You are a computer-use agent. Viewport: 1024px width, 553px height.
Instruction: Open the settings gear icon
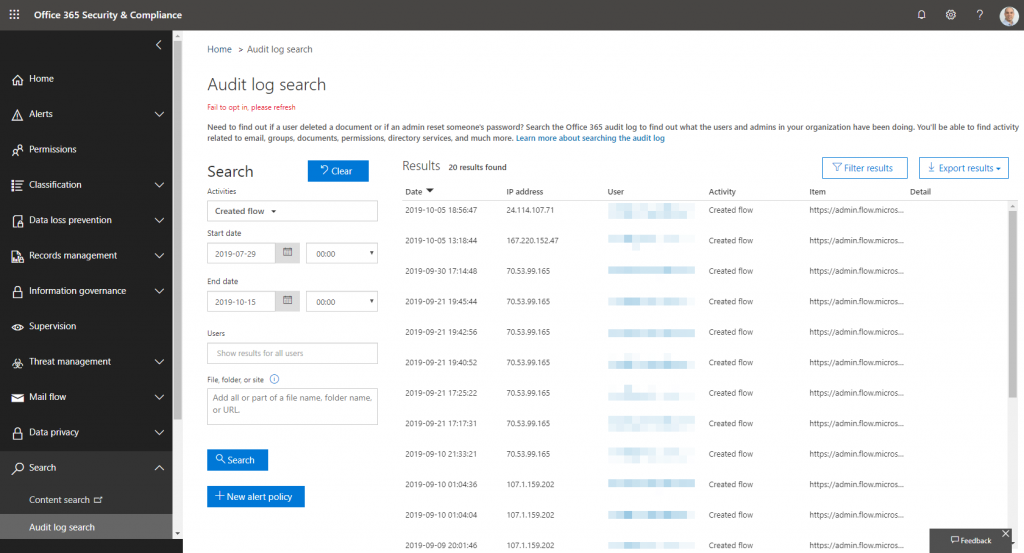tap(950, 14)
